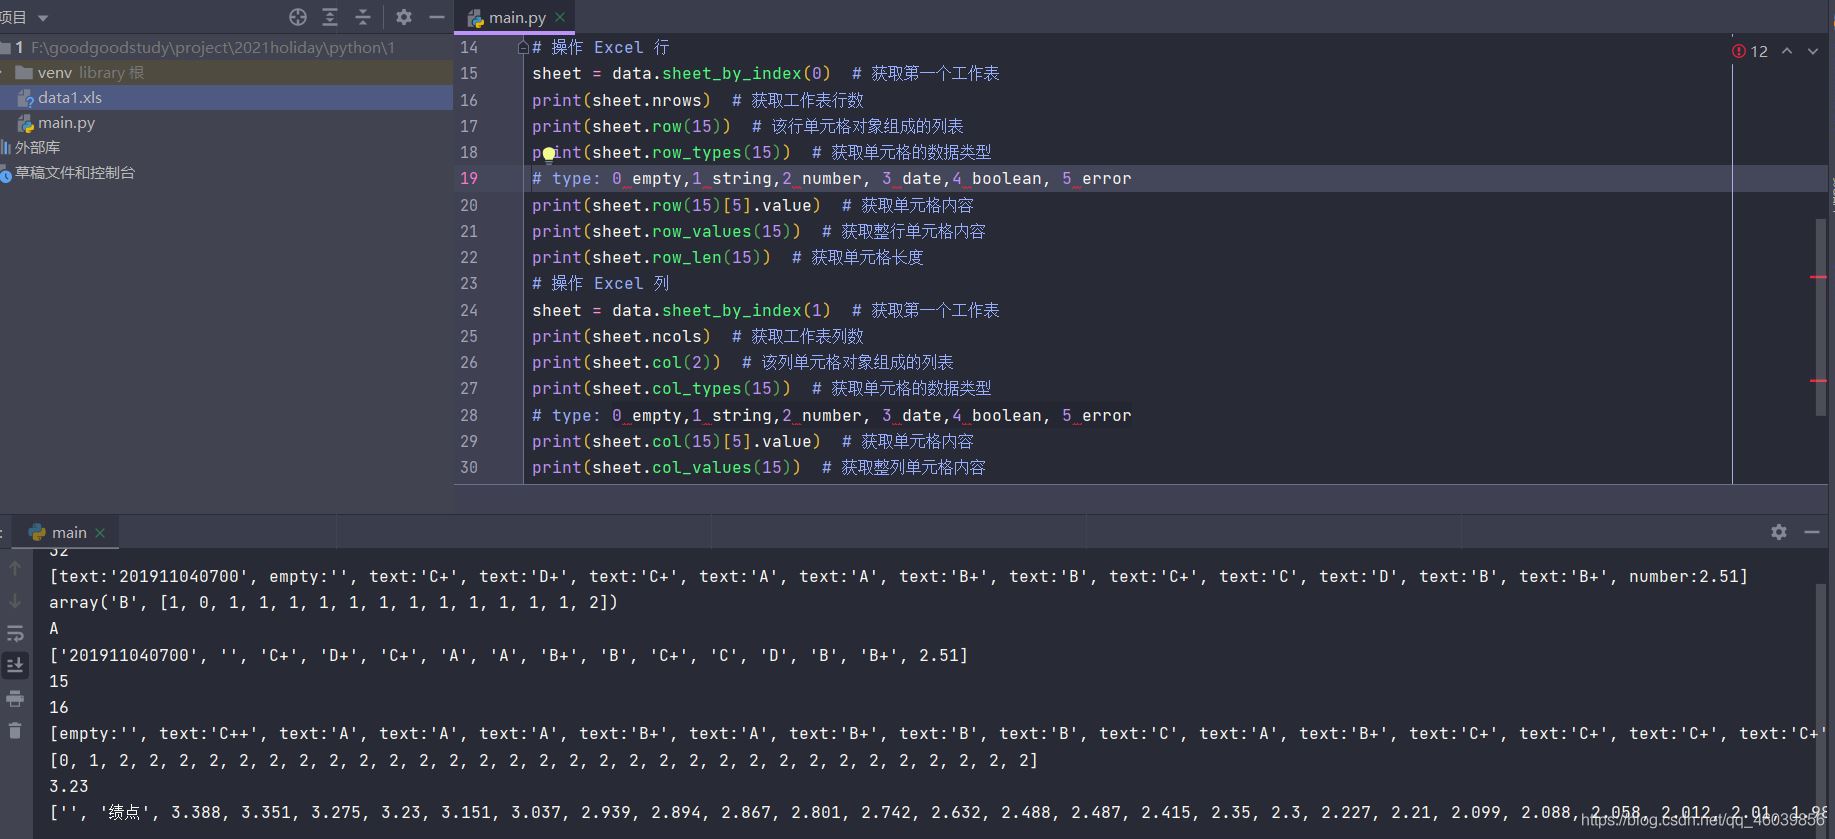Image resolution: width=1835 pixels, height=839 pixels.
Task: Clear console with trash icon
Action: 15,731
